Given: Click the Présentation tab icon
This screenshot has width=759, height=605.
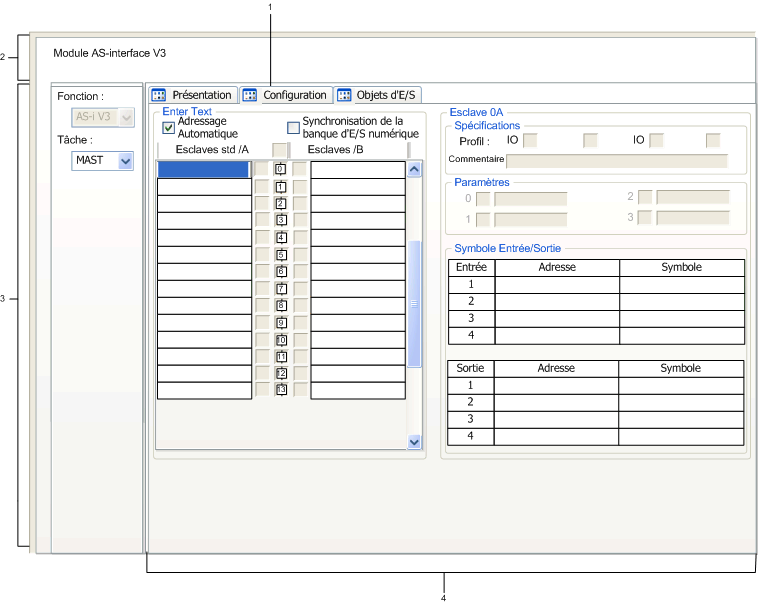Looking at the screenshot, I should (x=158, y=95).
